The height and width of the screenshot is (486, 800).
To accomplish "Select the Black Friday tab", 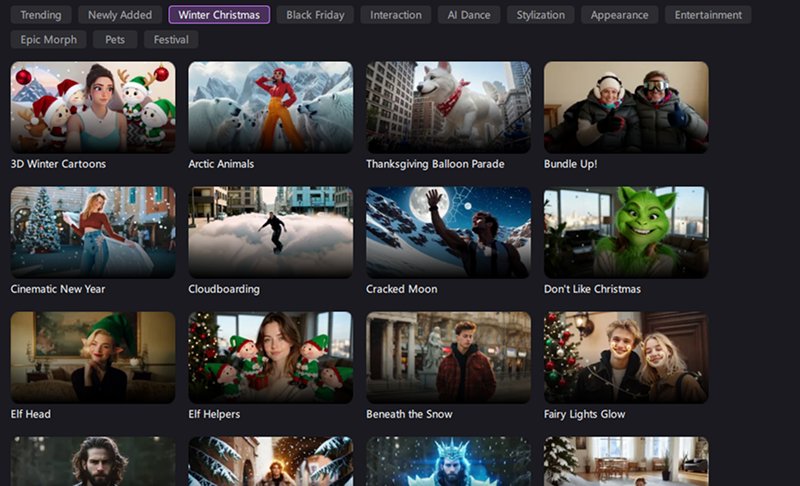I will click(315, 15).
